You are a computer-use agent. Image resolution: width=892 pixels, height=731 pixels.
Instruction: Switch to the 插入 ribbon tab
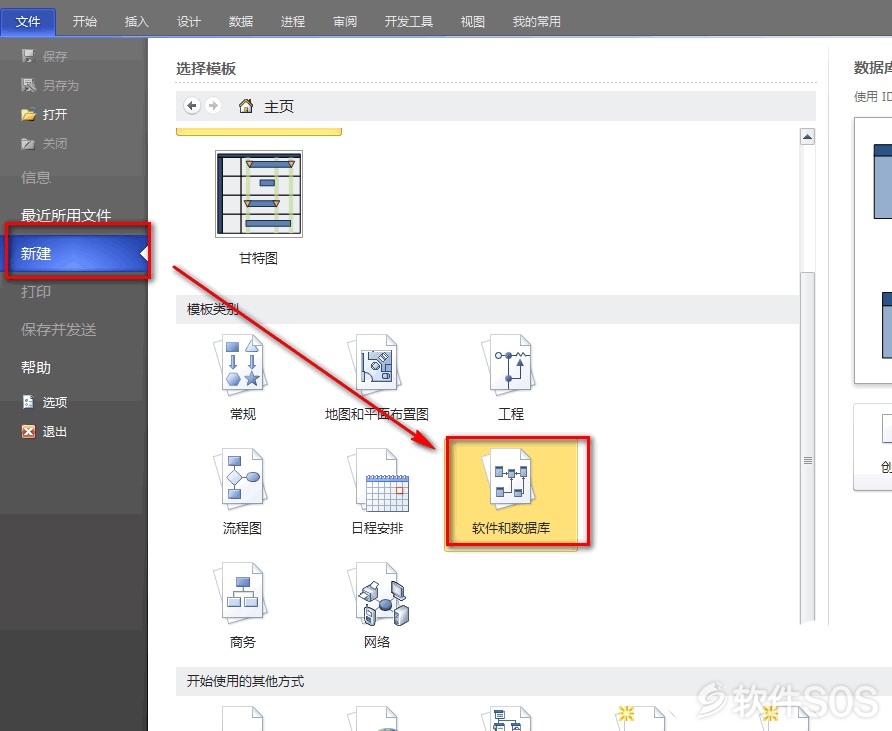pyautogui.click(x=137, y=22)
